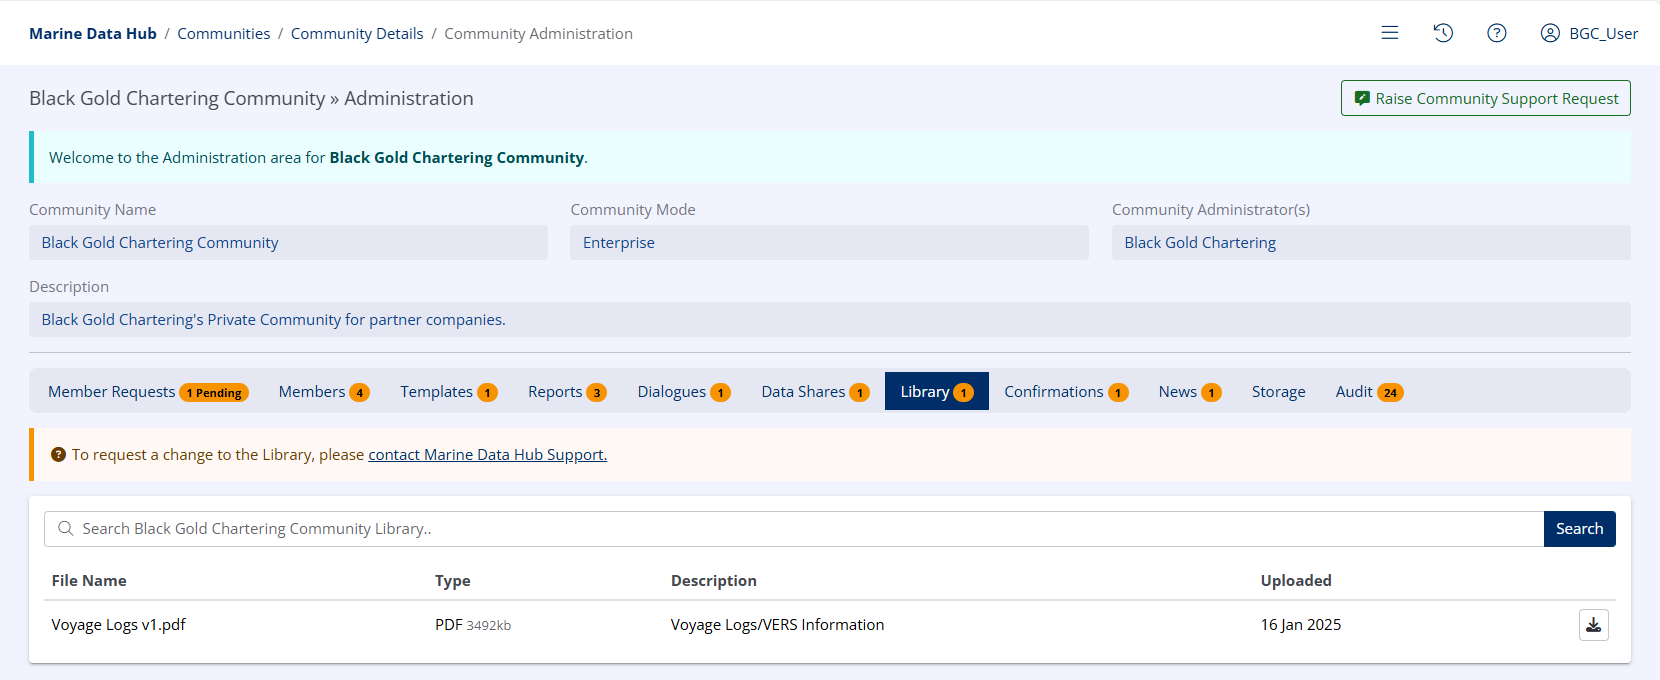Open the help question mark icon

coord(1496,33)
